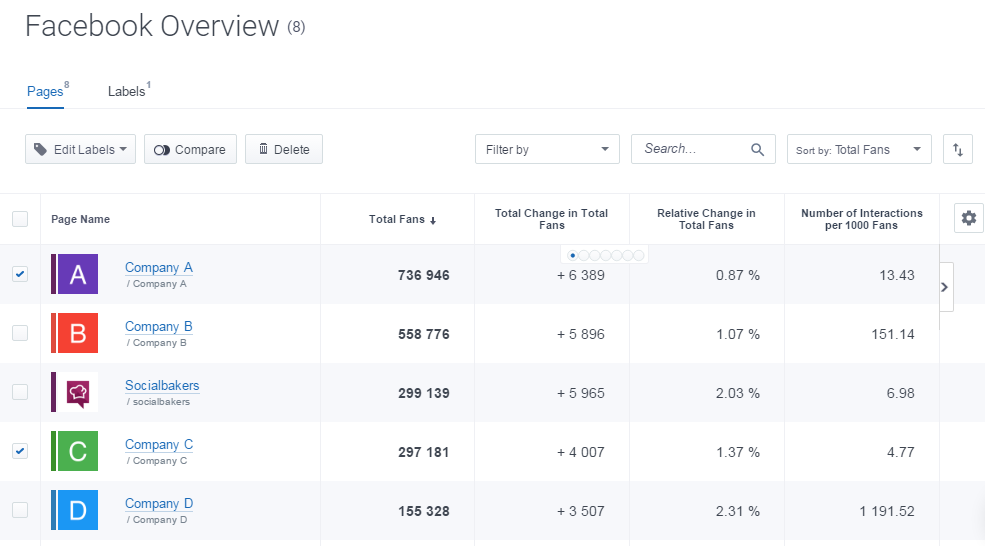The width and height of the screenshot is (985, 546).
Task: Check the Company B checkbox
Action: (20, 333)
